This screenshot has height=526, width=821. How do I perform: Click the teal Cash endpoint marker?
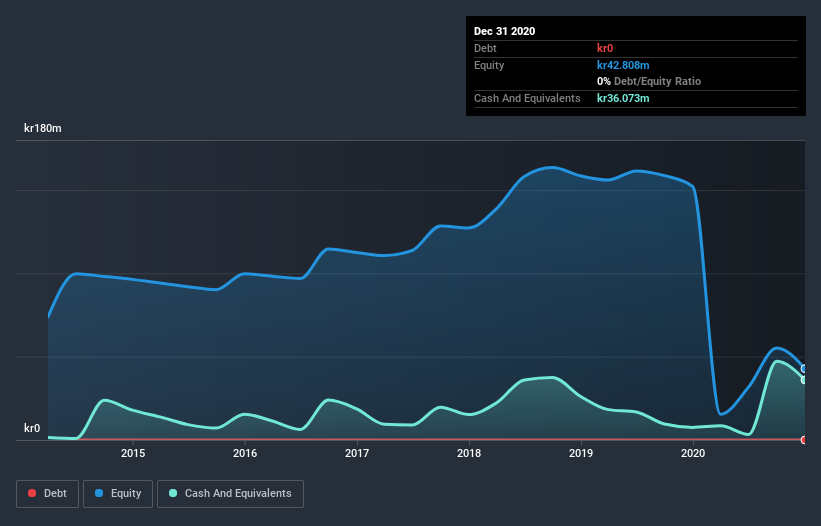(x=804, y=380)
